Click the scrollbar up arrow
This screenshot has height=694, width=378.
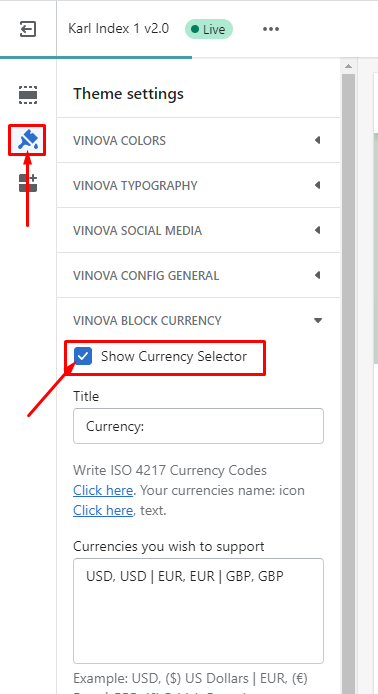point(348,66)
